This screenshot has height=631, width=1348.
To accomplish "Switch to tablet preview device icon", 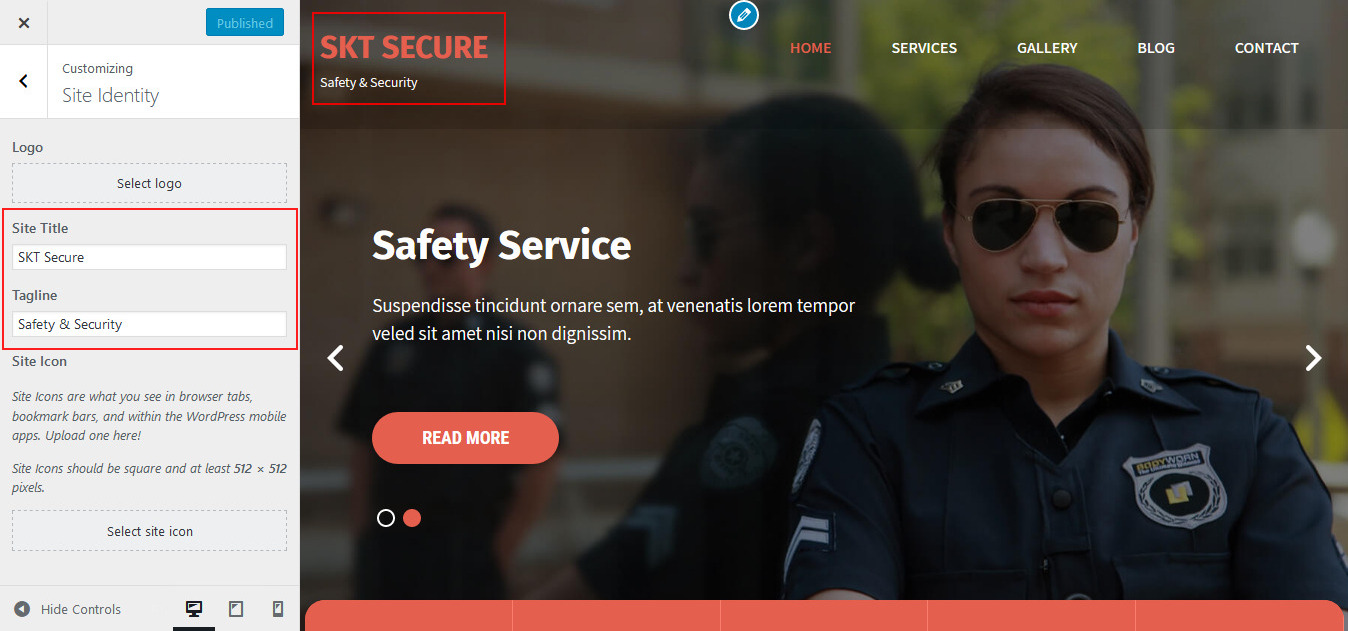I will tap(236, 609).
